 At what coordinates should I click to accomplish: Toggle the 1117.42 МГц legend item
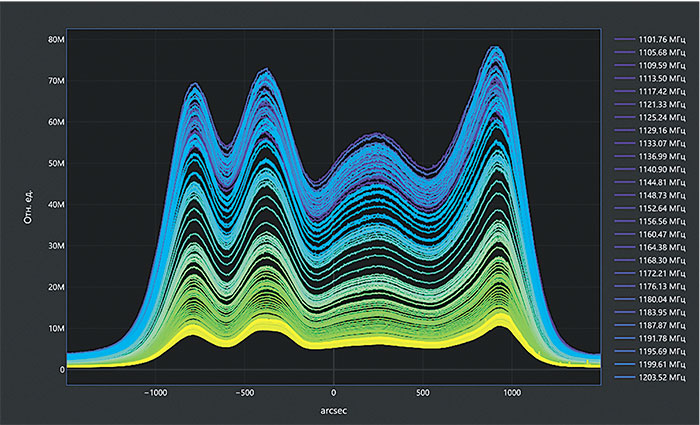pyautogui.click(x=660, y=92)
